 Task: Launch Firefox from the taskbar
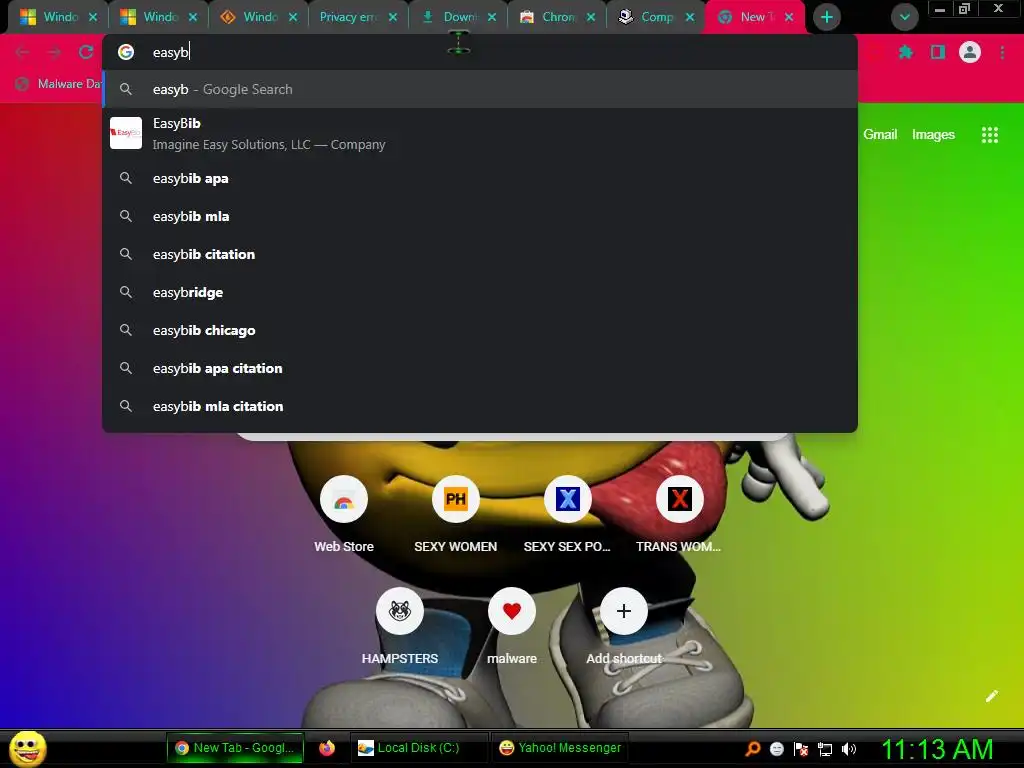coord(327,748)
